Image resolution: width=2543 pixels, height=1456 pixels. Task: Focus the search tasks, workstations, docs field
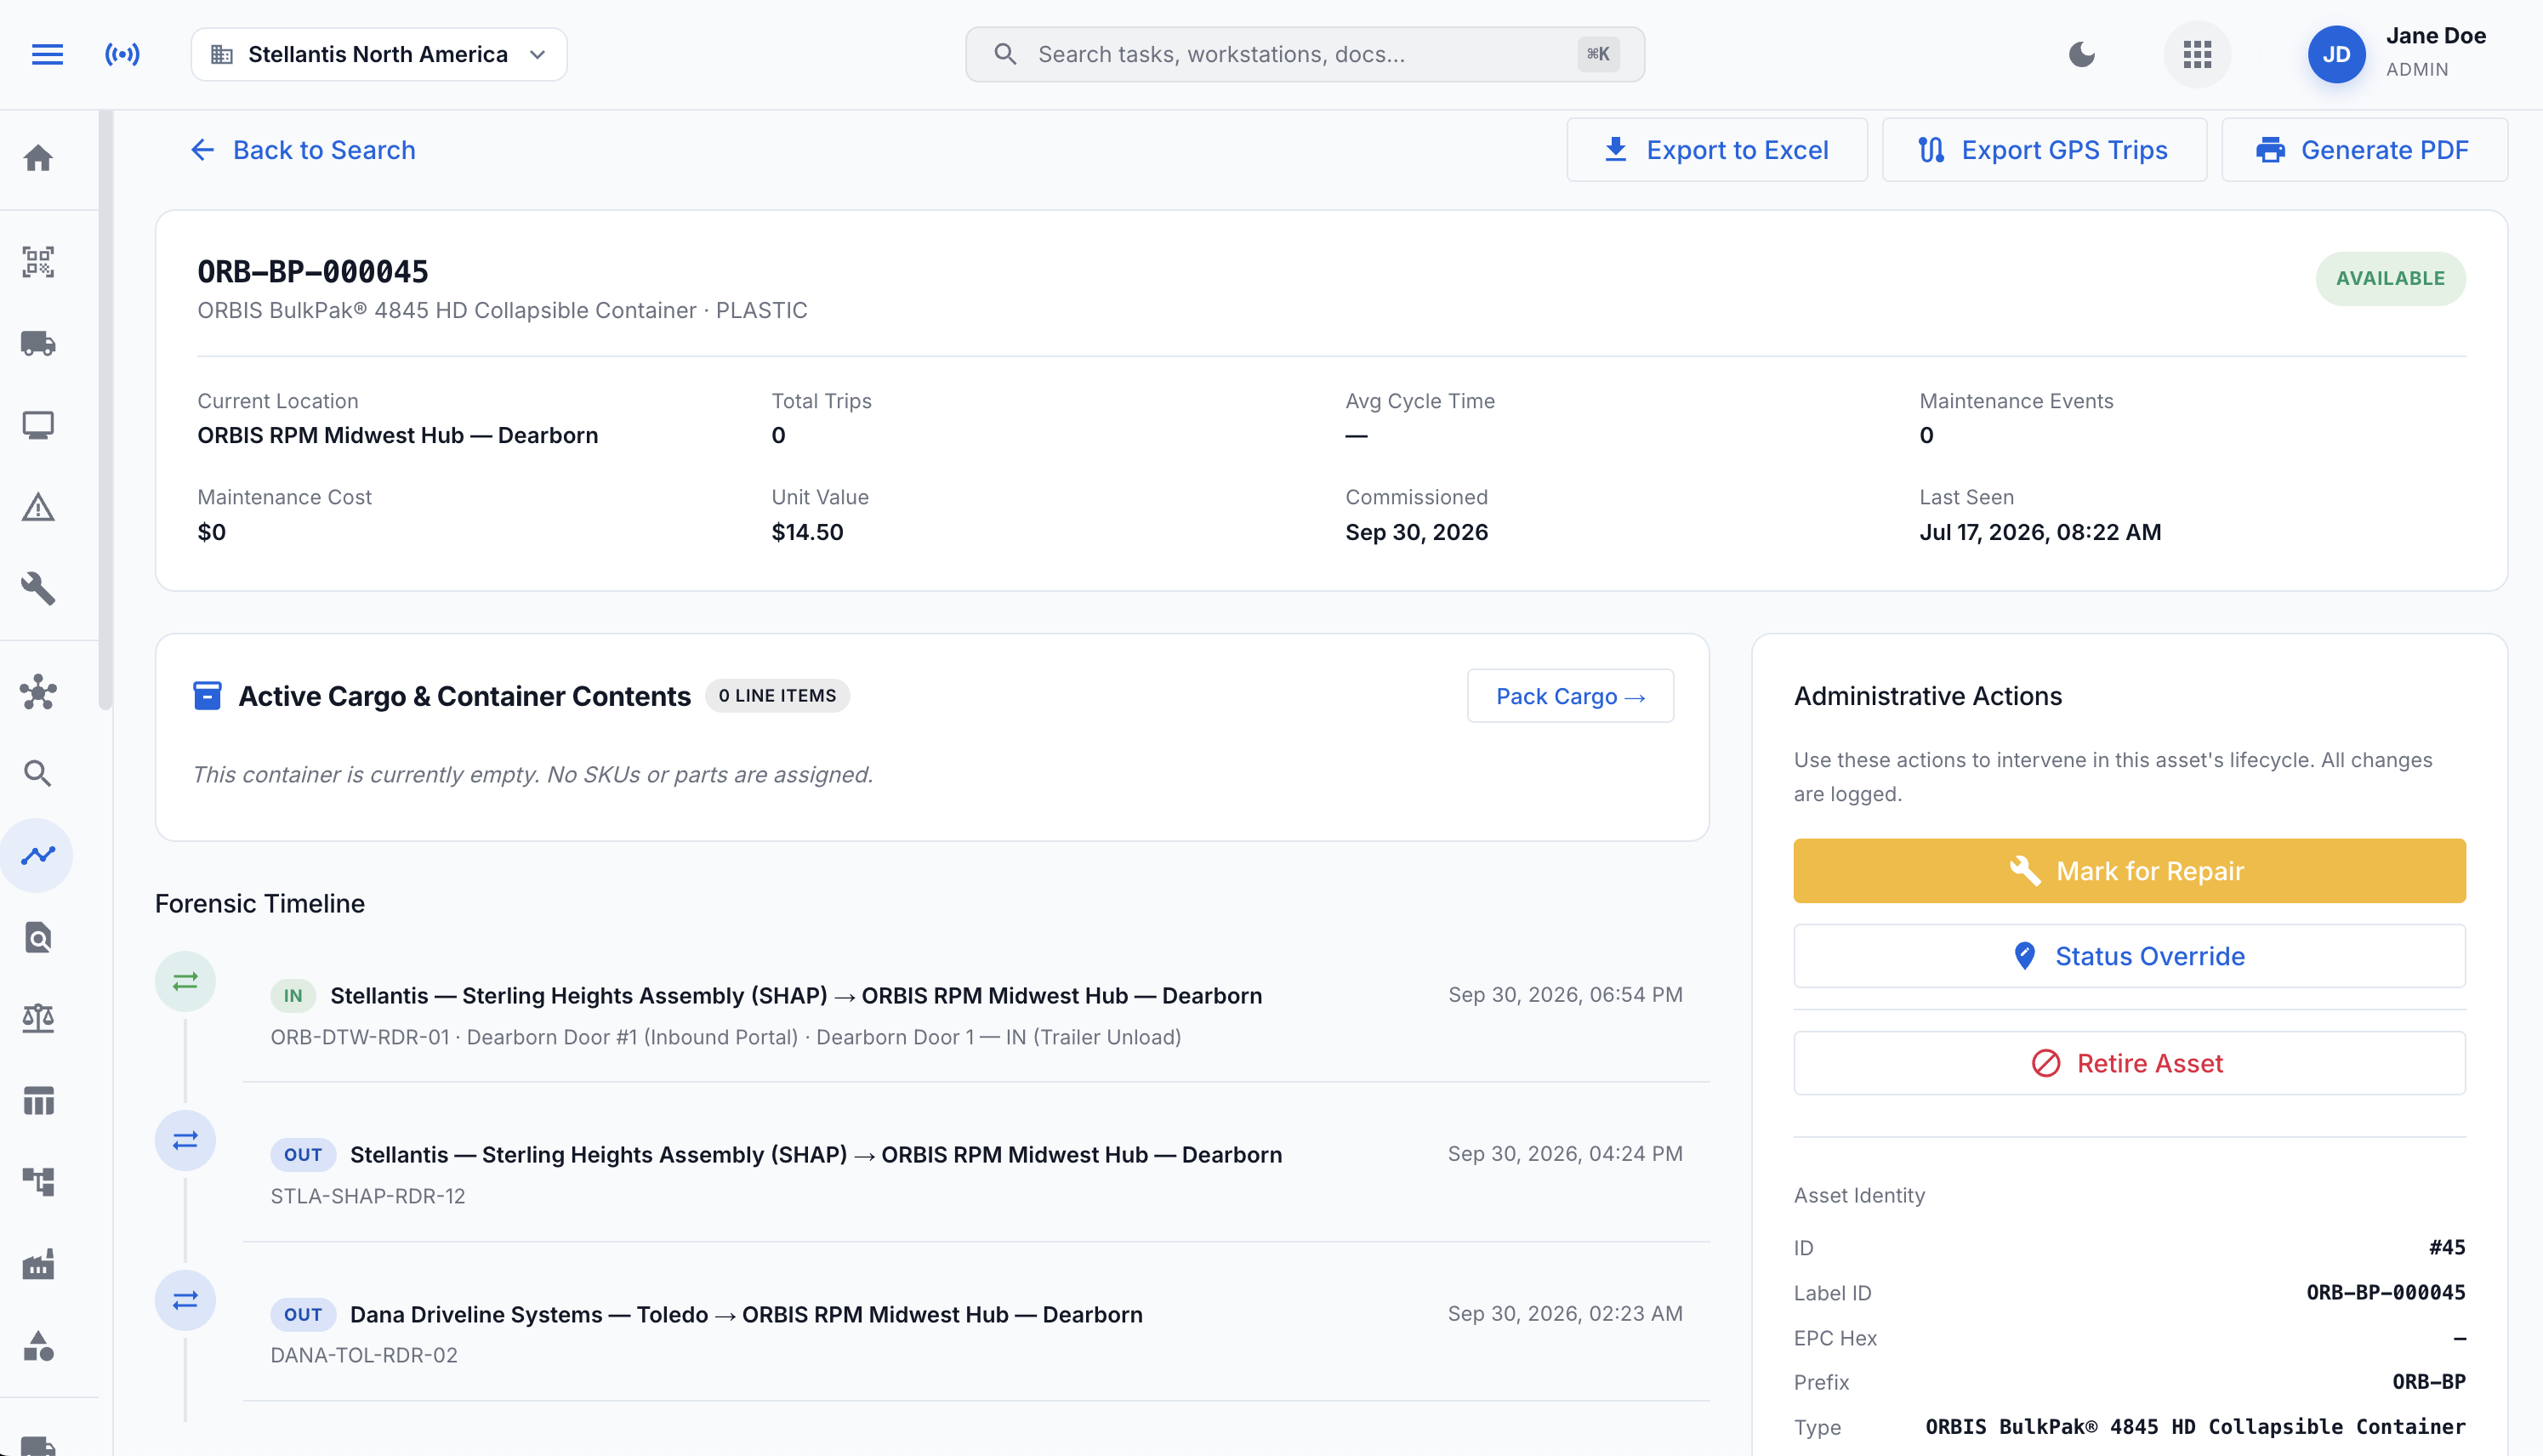(x=1304, y=54)
